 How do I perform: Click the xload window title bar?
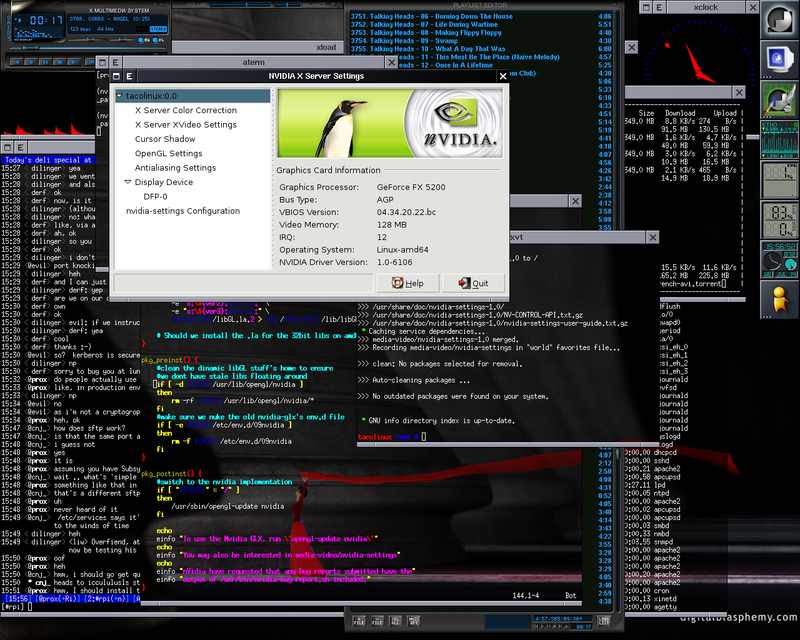[x=258, y=47]
